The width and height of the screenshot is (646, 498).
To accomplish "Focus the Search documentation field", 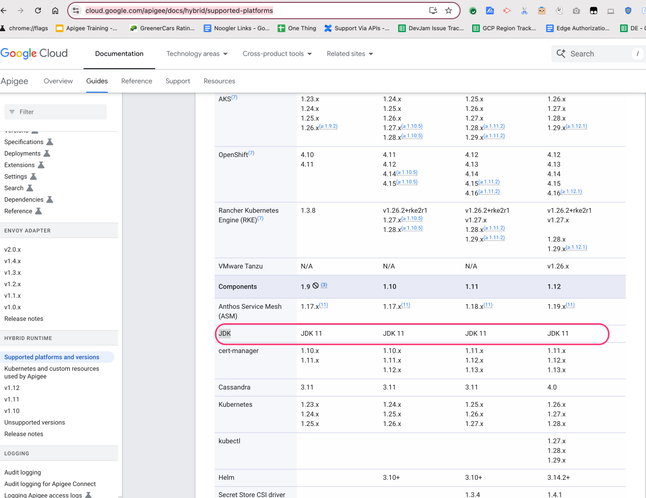I will [x=597, y=54].
